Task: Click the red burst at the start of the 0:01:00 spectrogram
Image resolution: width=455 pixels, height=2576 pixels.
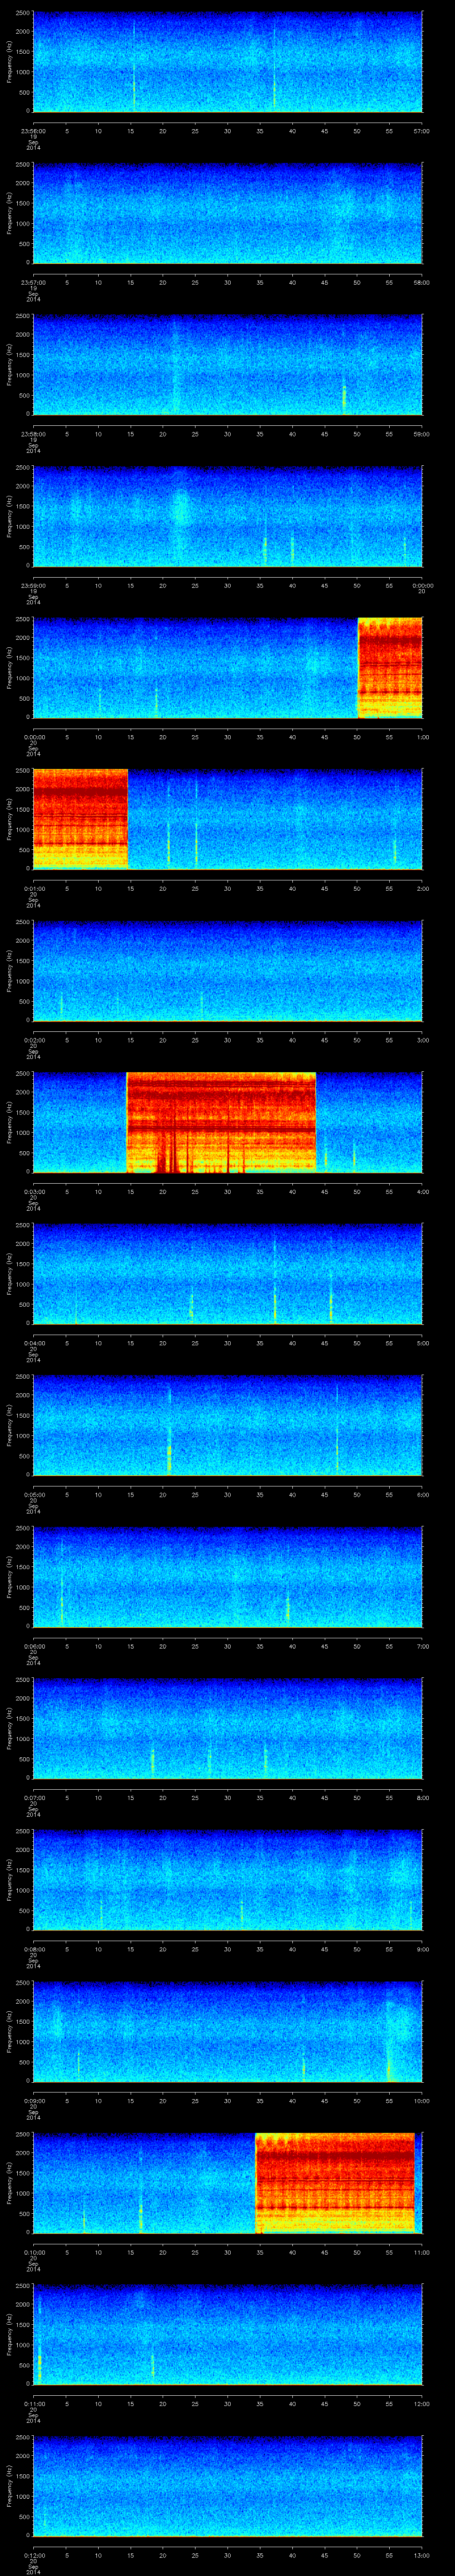Action: click(80, 818)
